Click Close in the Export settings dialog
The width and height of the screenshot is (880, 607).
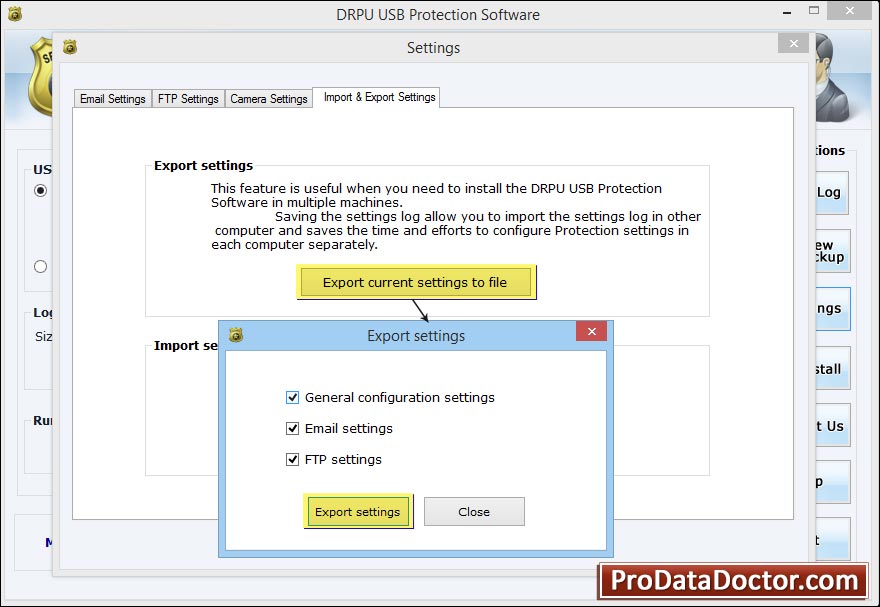(x=474, y=511)
